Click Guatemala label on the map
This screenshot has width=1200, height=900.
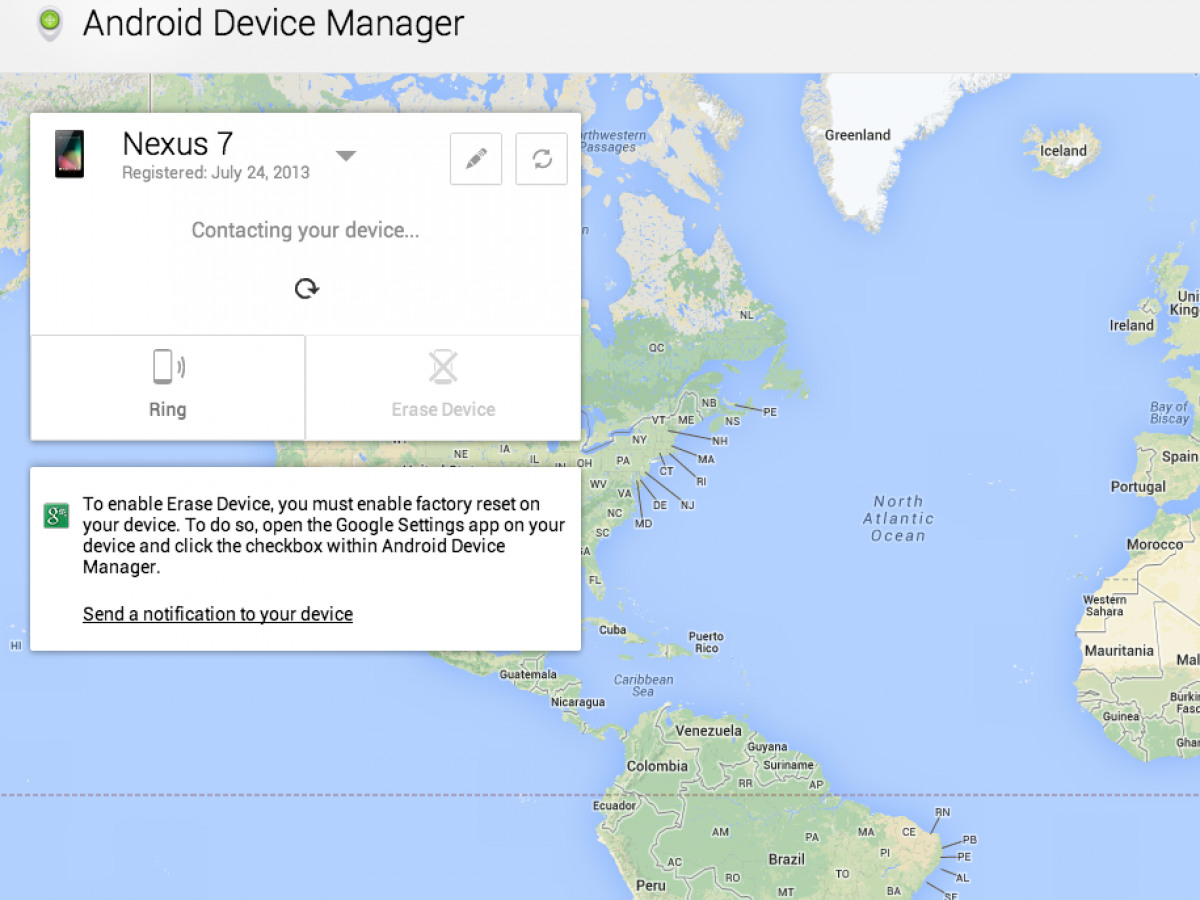(528, 674)
